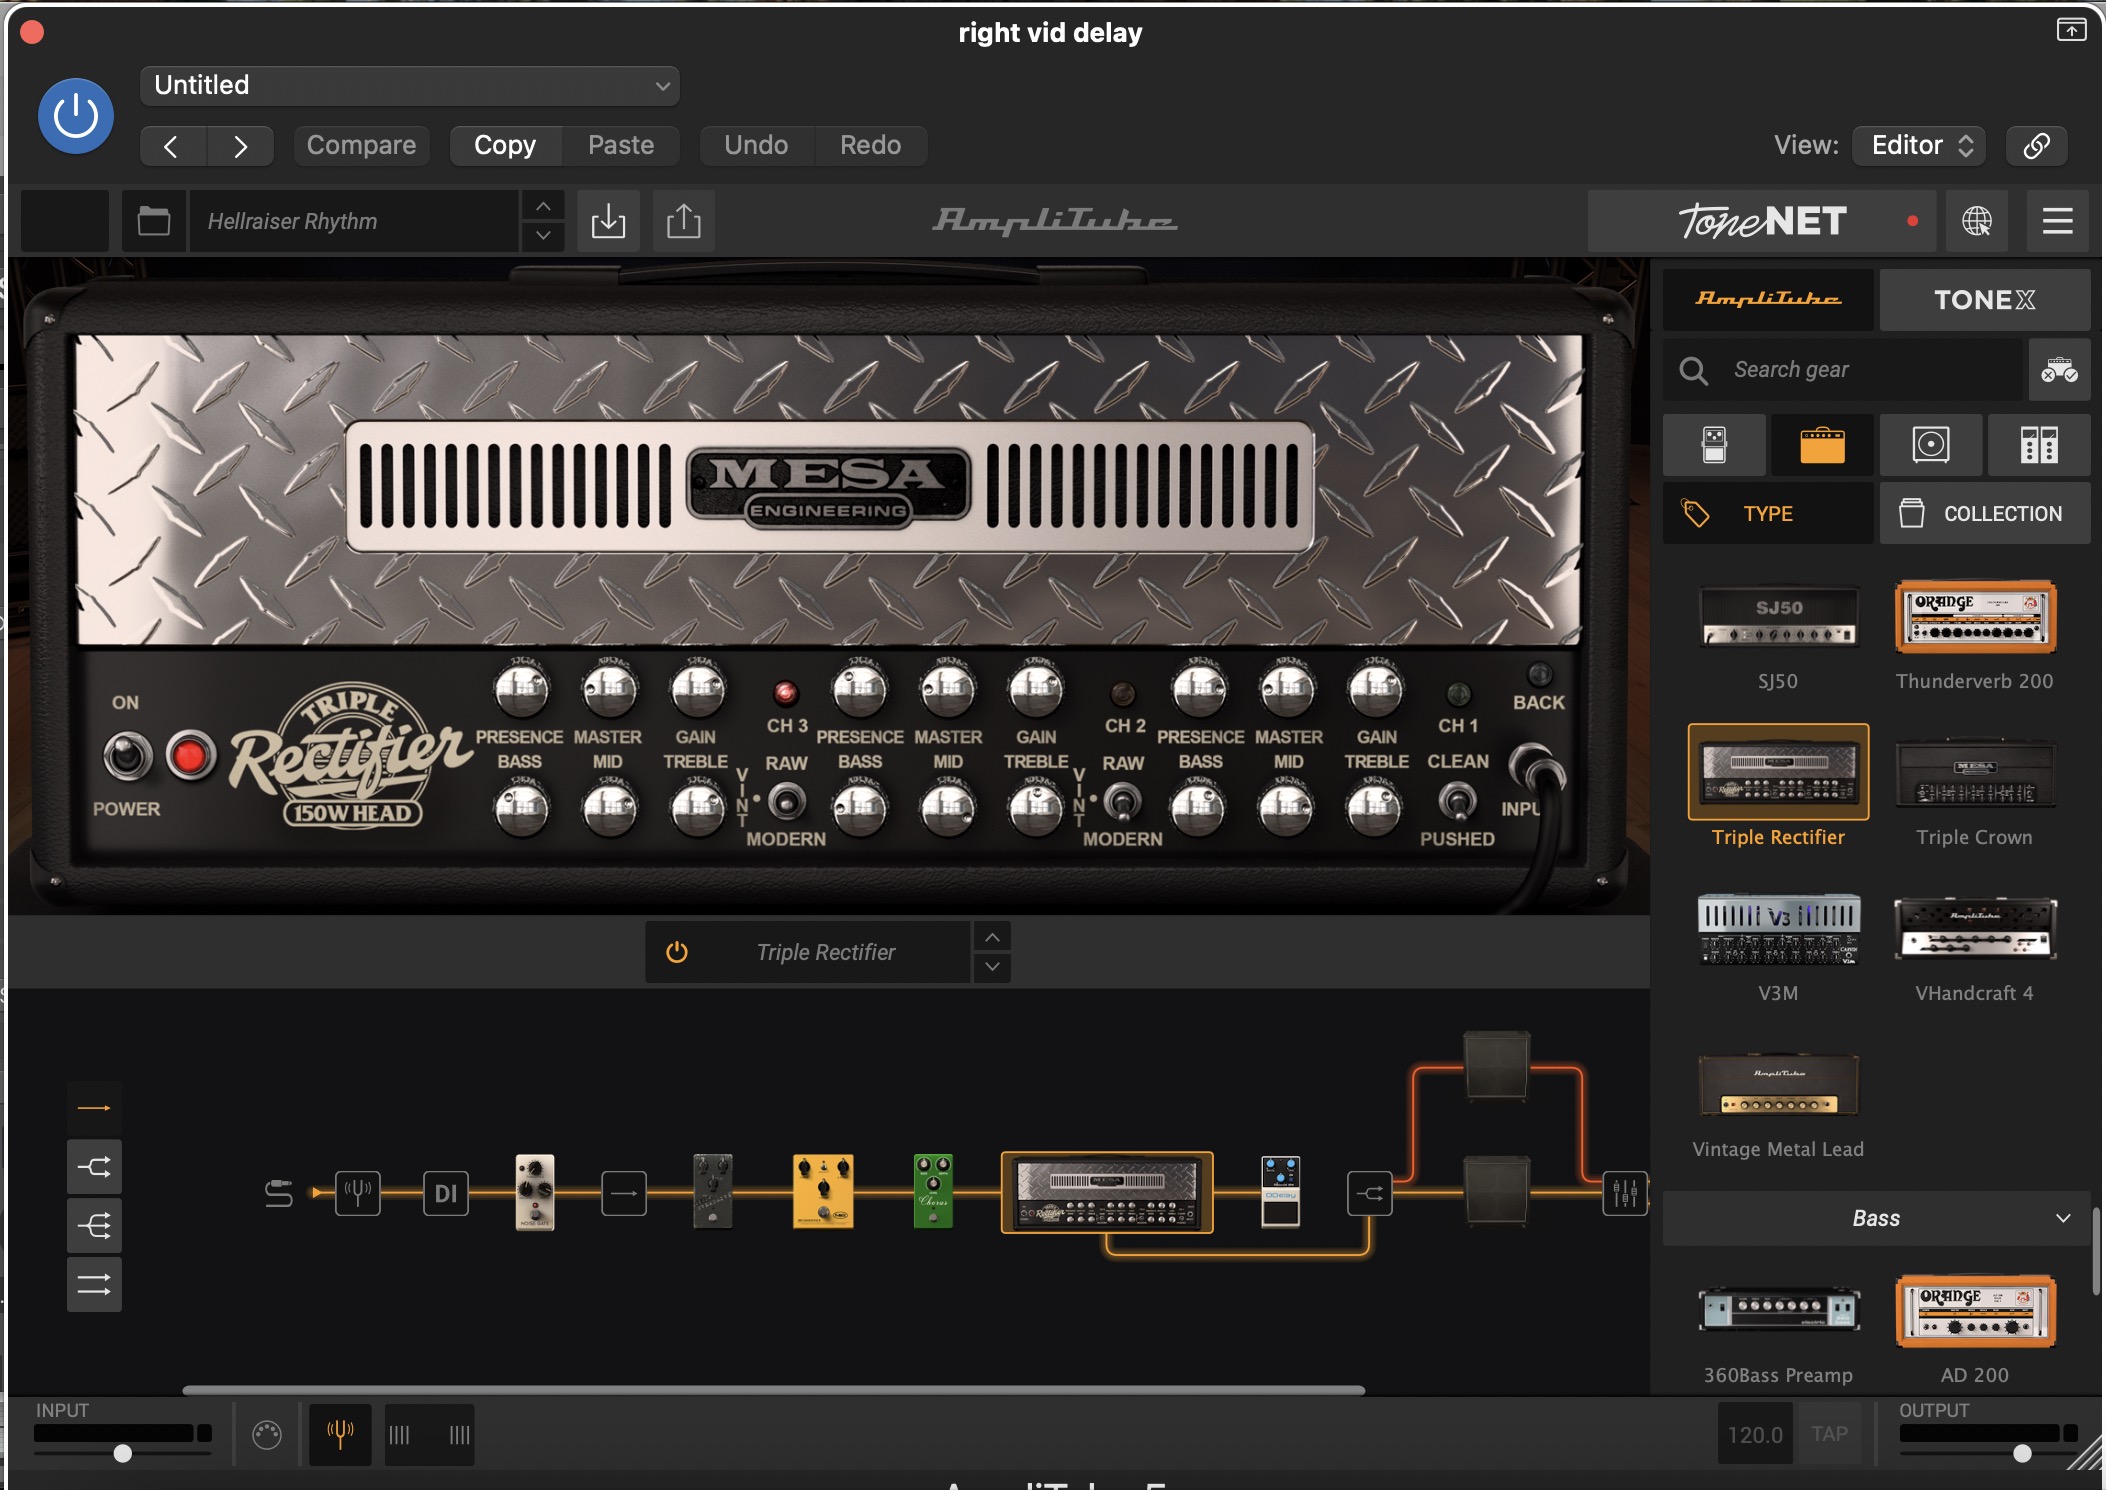
Task: Collapse the Bass gear section
Action: pos(2062,1218)
